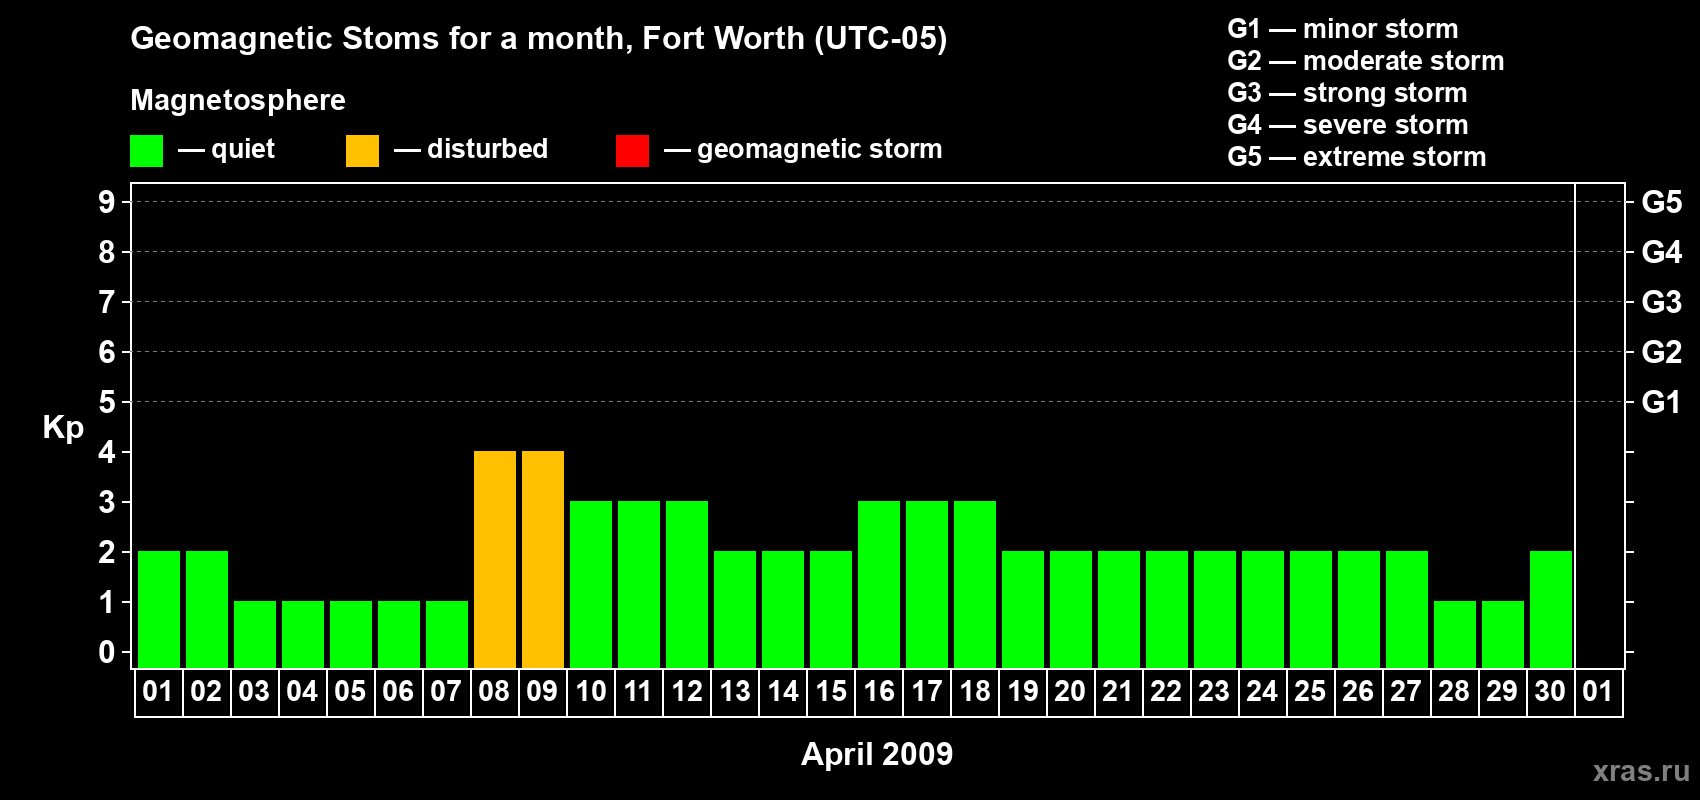The image size is (1700, 800).
Task: Click the date label 18
Action: 974,691
